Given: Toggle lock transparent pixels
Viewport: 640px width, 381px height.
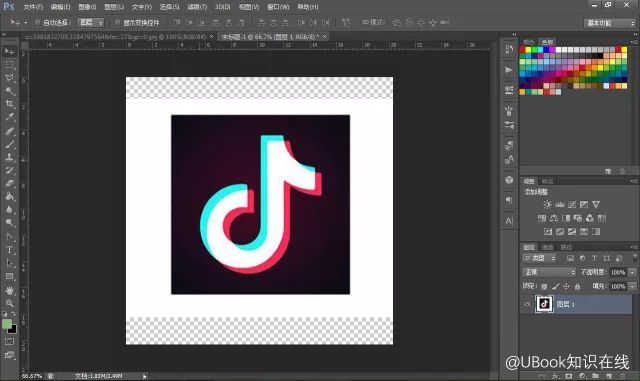Looking at the screenshot, I should (544, 287).
